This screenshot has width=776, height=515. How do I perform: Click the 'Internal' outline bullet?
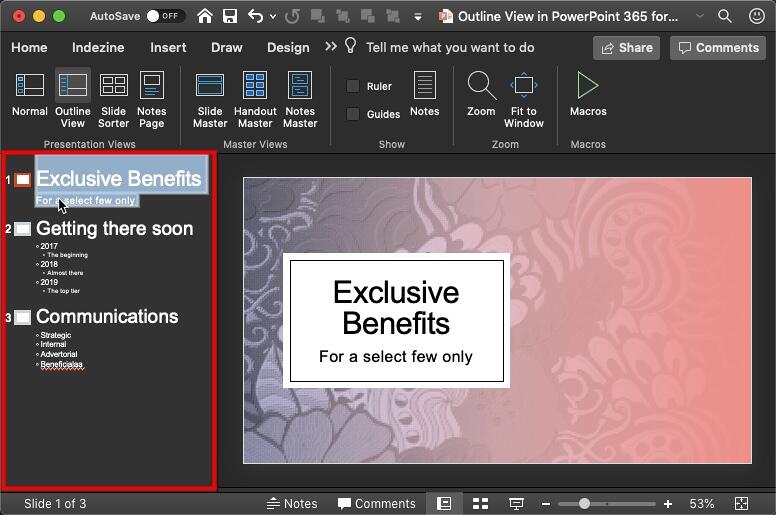tap(53, 344)
